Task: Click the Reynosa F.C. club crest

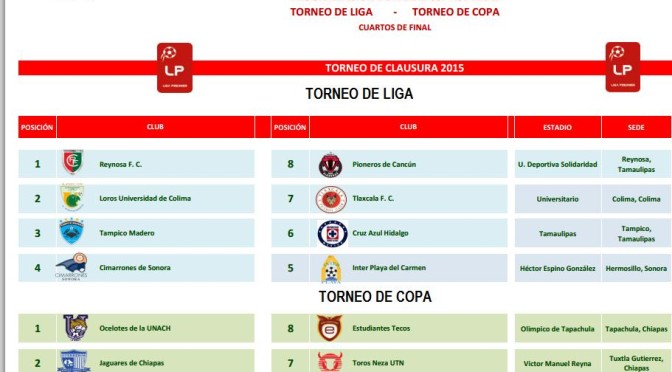Action: [x=73, y=162]
